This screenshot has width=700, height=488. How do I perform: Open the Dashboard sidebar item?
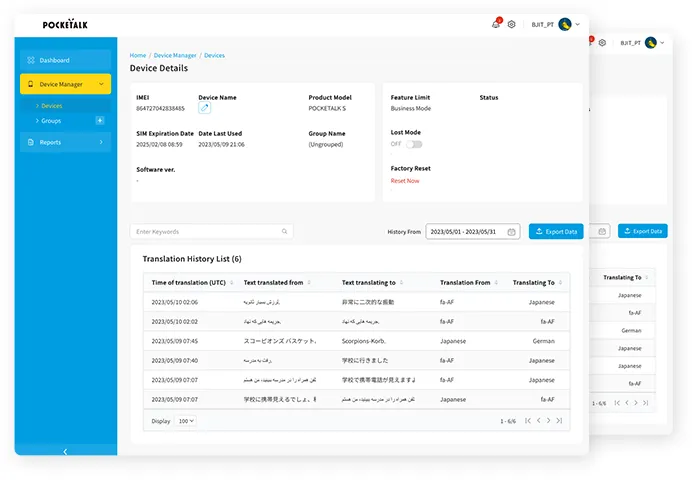[x=65, y=60]
